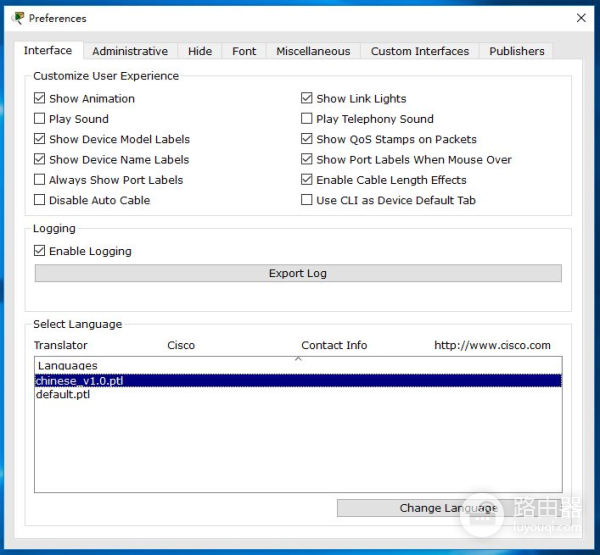Switch to the Administrative tab
600x555 pixels.
coord(130,51)
